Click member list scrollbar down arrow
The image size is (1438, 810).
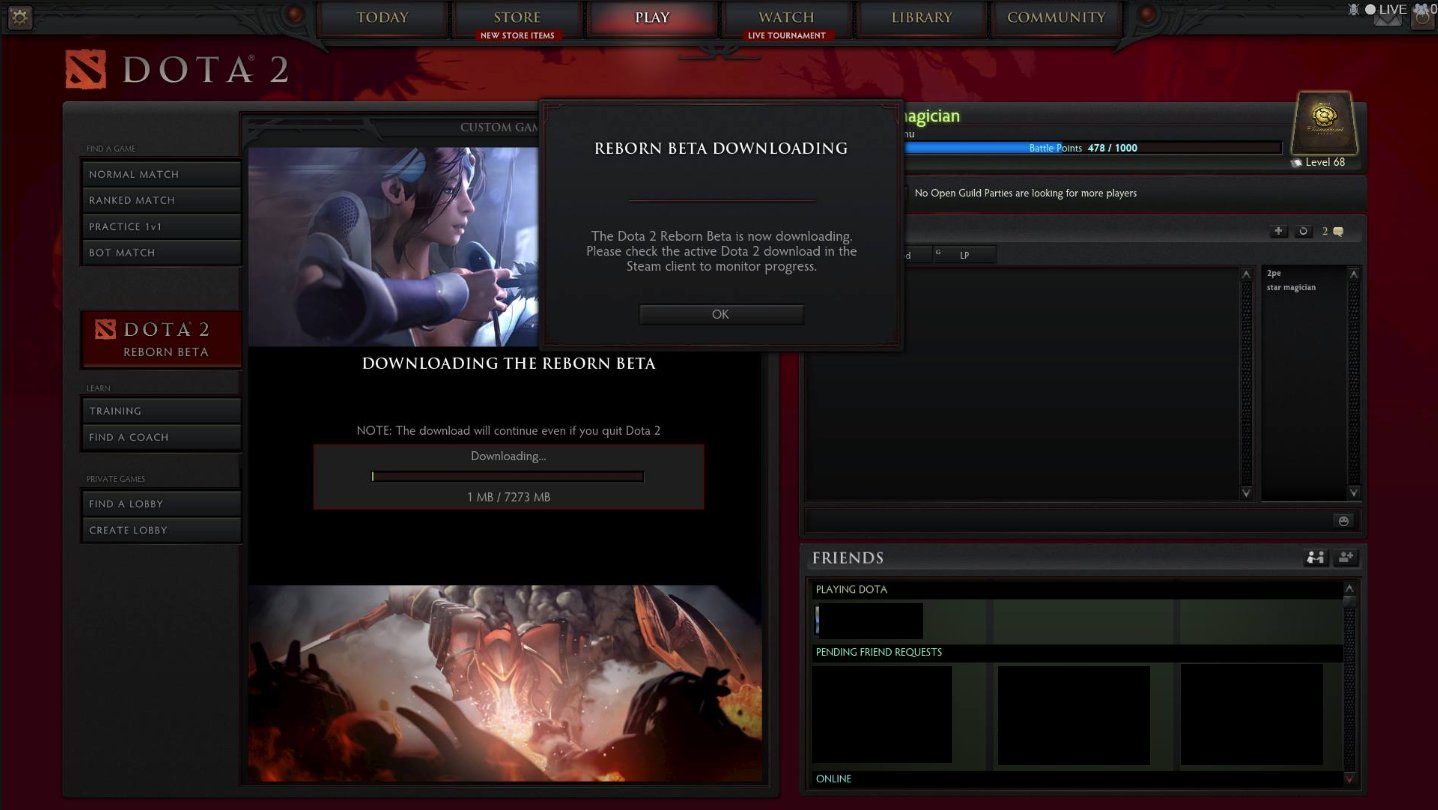pyautogui.click(x=1354, y=493)
